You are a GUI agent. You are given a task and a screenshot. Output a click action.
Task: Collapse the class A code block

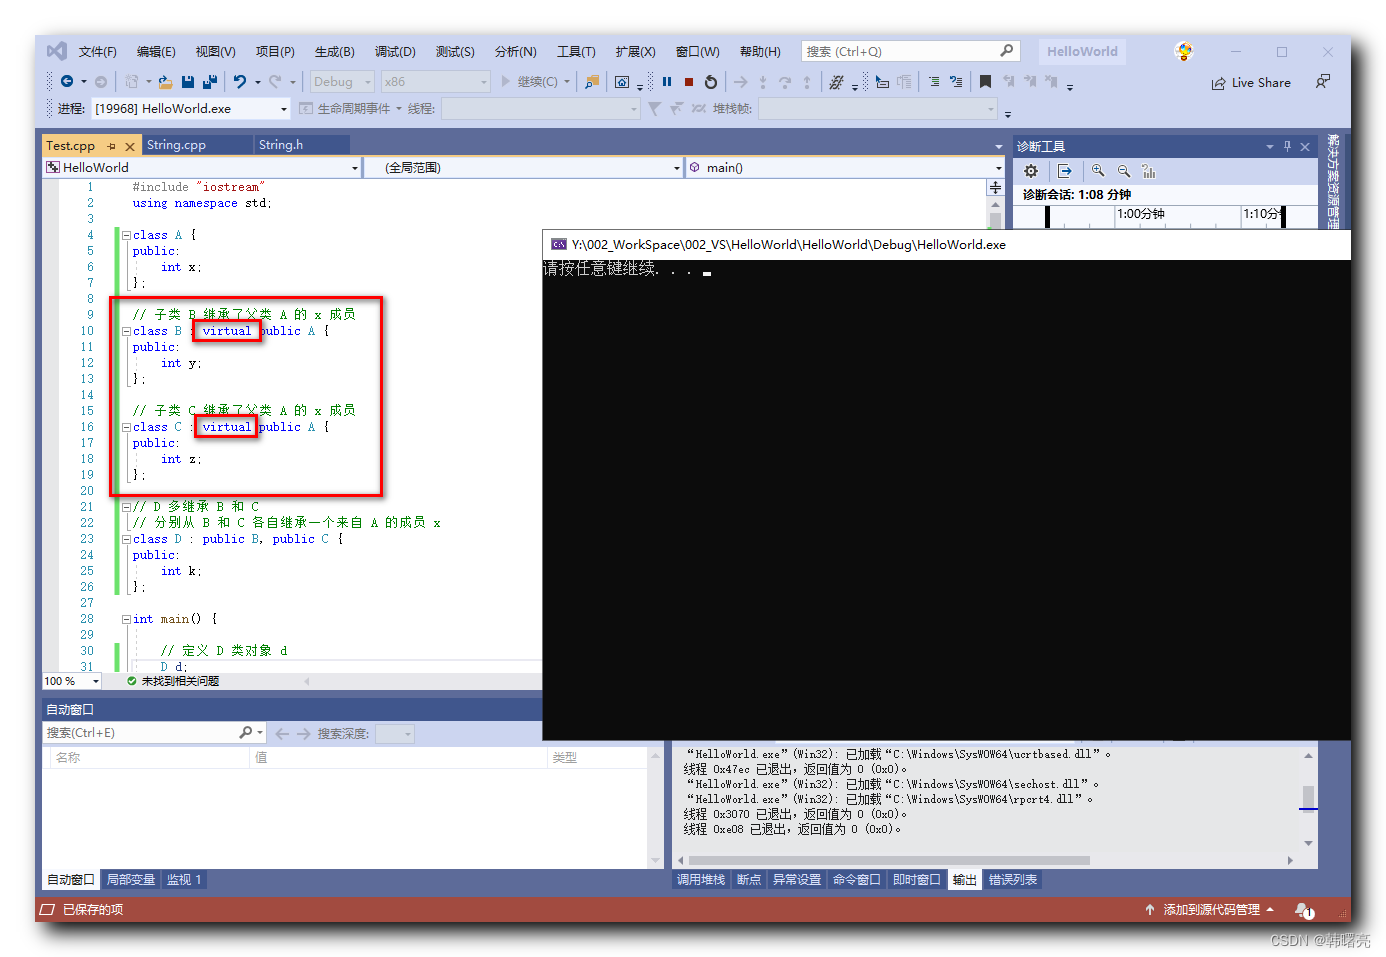(126, 235)
